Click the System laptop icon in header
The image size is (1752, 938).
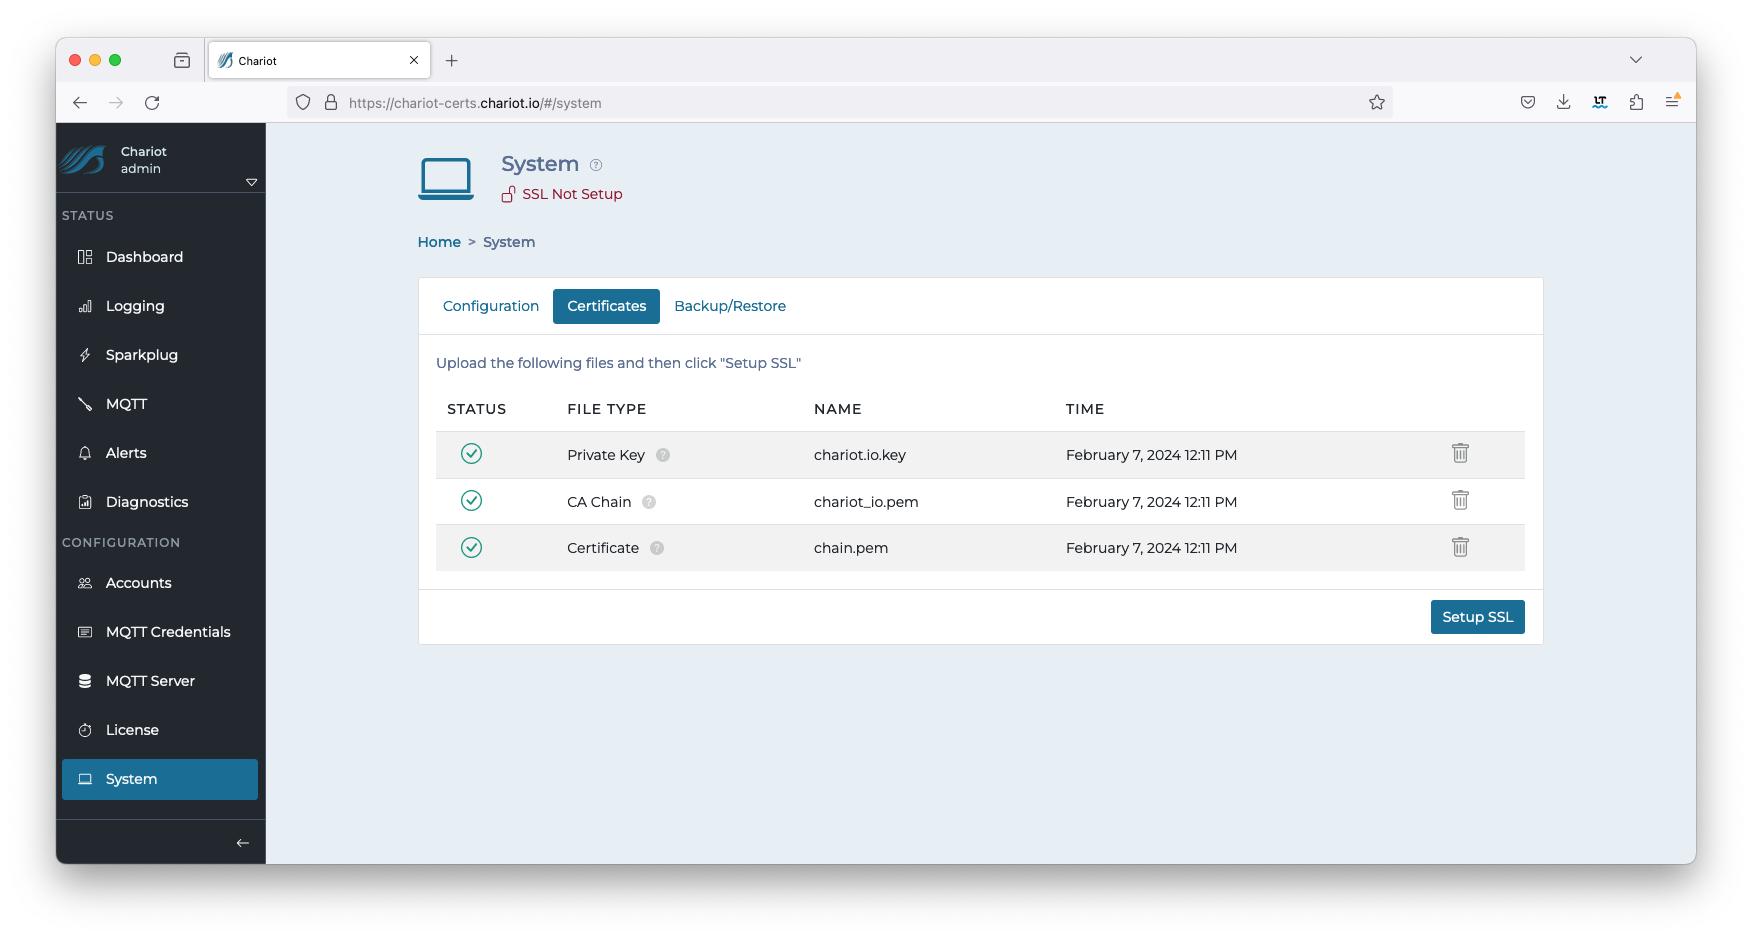coord(446,178)
